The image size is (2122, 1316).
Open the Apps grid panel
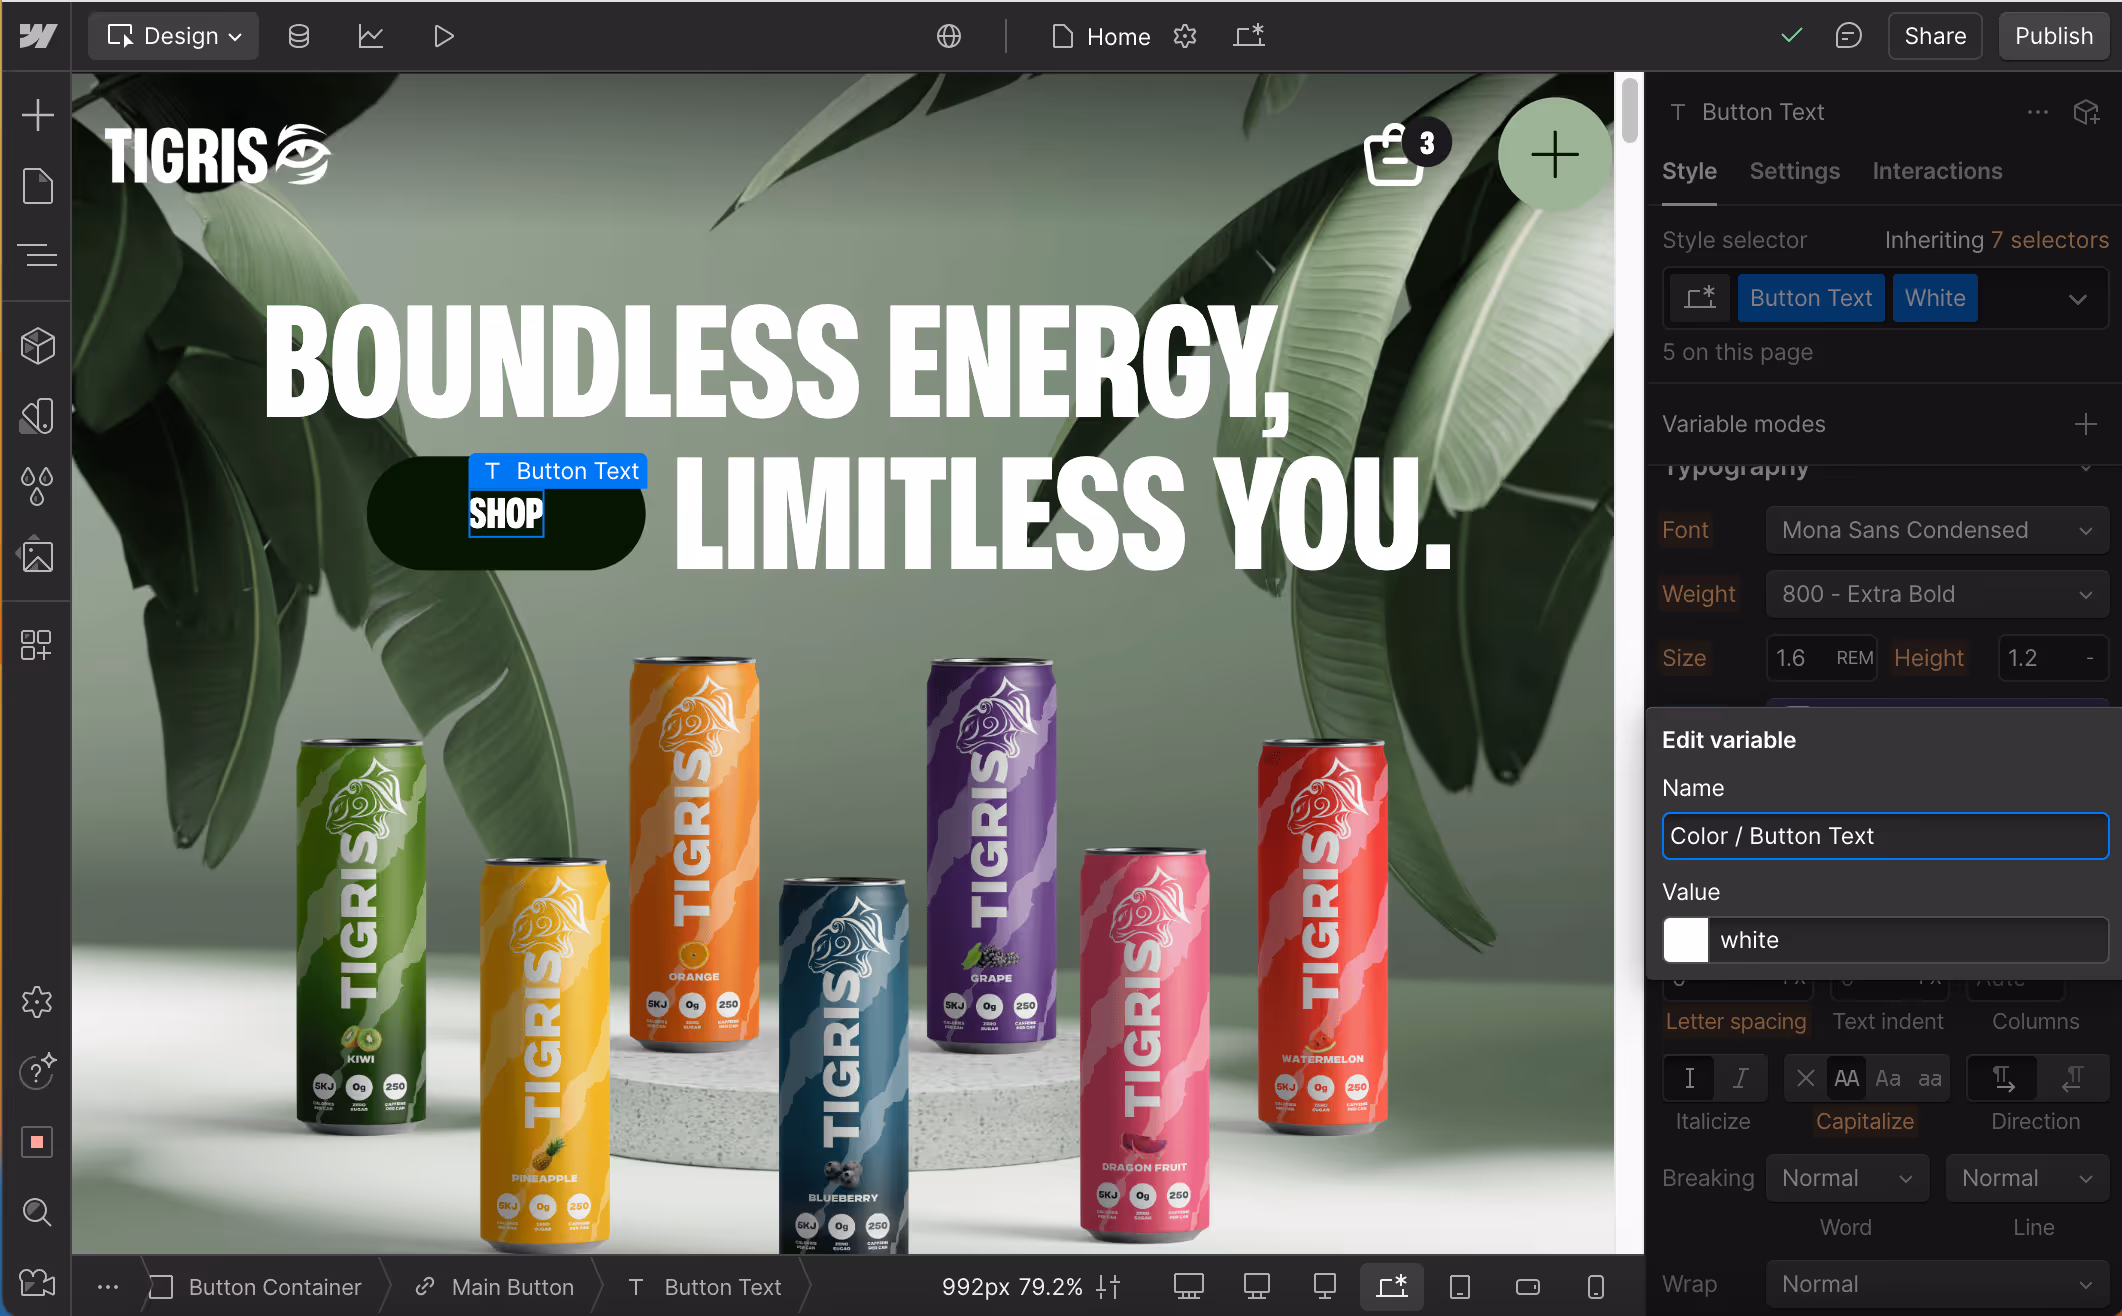point(37,645)
